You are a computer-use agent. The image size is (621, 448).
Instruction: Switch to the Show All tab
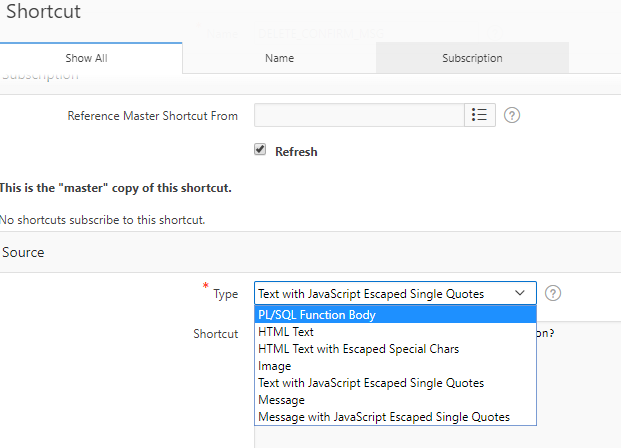click(86, 58)
